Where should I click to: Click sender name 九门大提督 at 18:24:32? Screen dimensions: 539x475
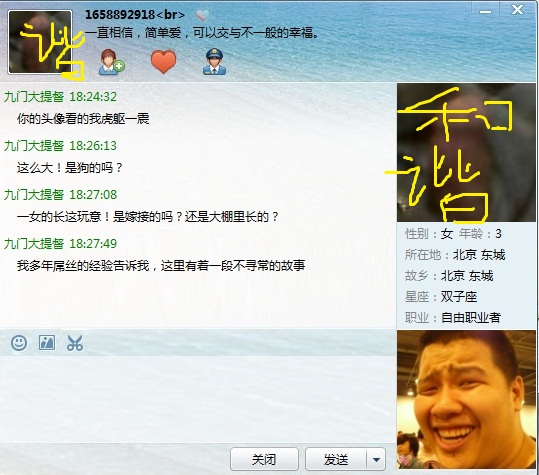point(34,97)
